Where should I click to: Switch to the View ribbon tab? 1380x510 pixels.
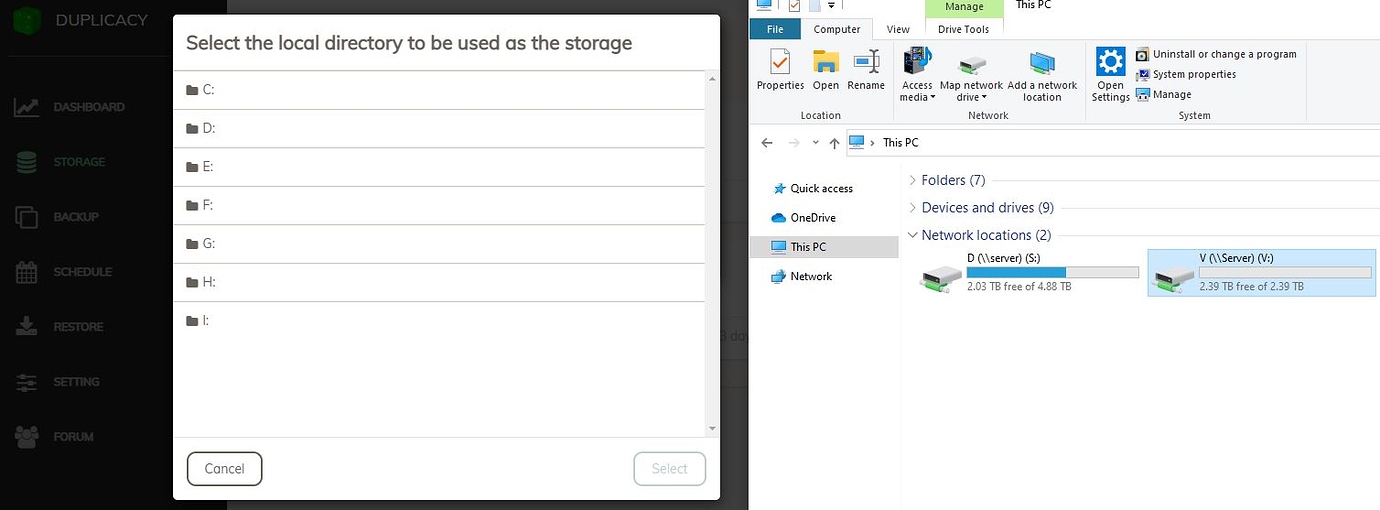click(x=898, y=29)
